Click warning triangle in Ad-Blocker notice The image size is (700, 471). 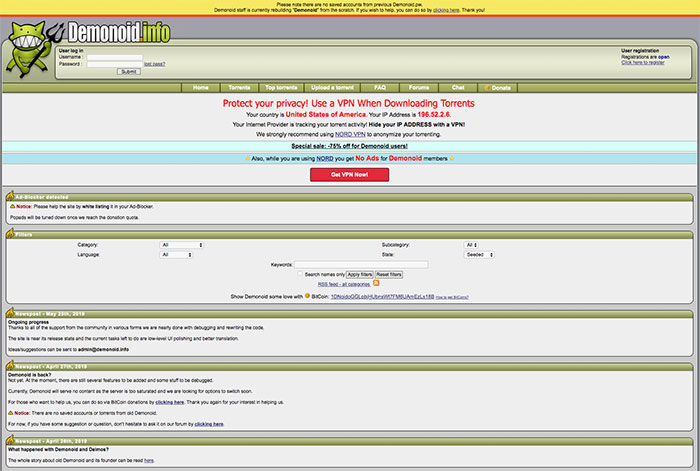[12, 206]
